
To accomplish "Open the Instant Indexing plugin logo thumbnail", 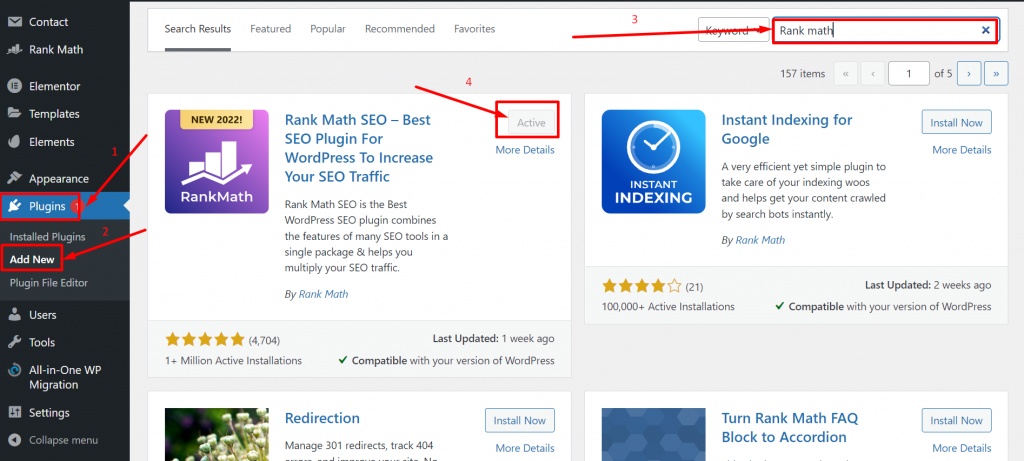I will click(653, 161).
